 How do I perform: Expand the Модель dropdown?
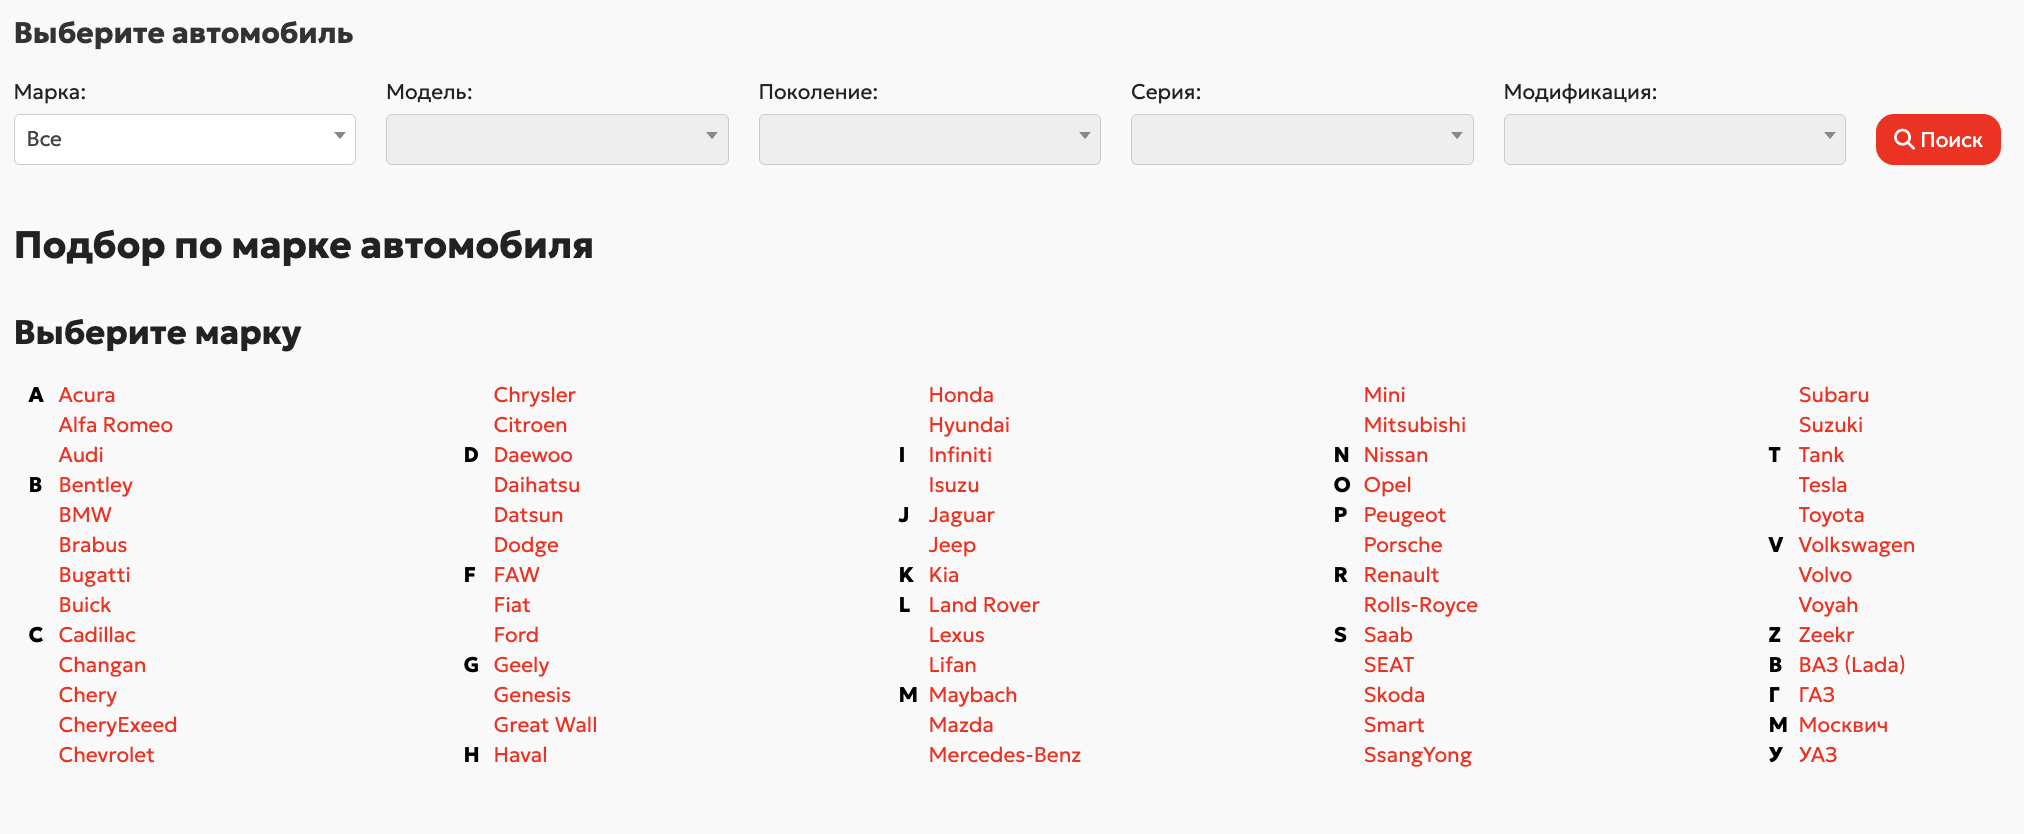point(557,140)
